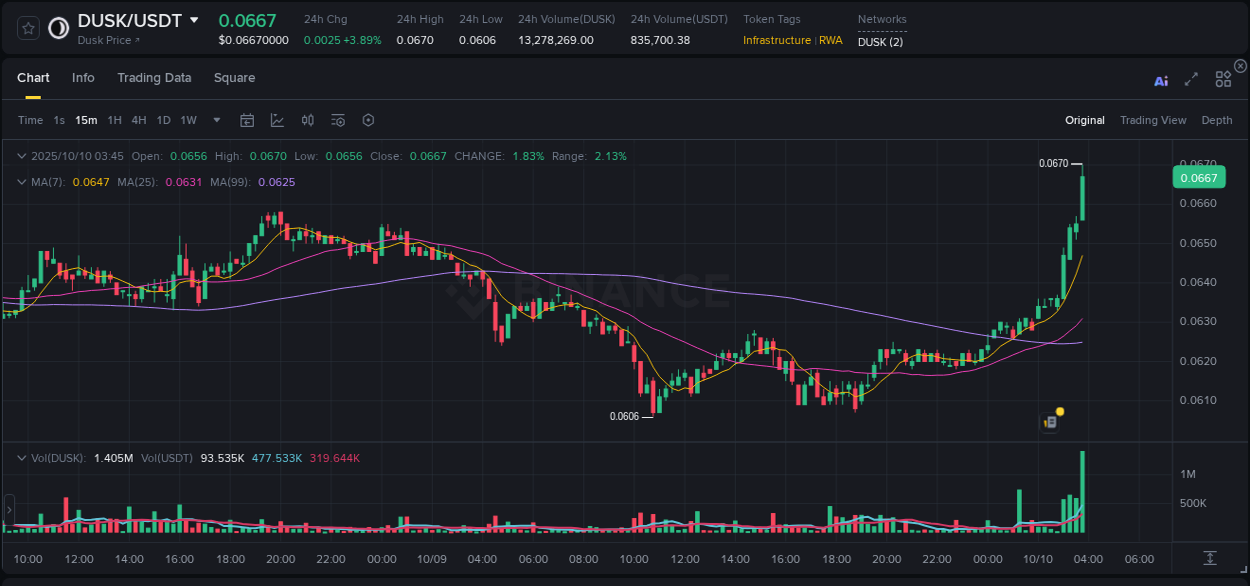Image resolution: width=1250 pixels, height=586 pixels.
Task: Select the 4H timeframe
Action: (x=139, y=120)
